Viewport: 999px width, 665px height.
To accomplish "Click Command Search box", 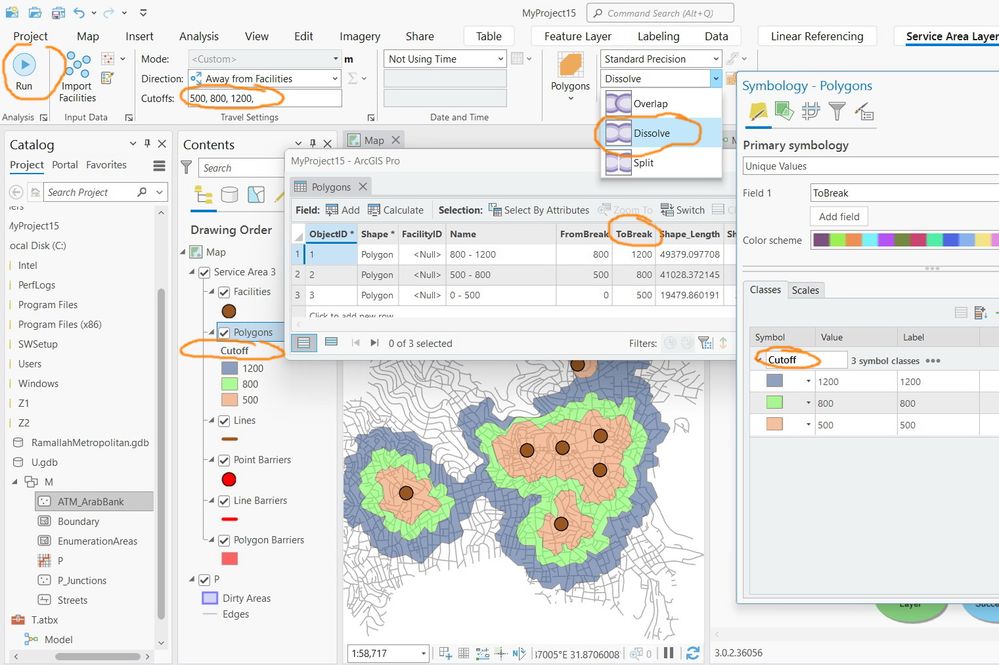I will coord(660,13).
